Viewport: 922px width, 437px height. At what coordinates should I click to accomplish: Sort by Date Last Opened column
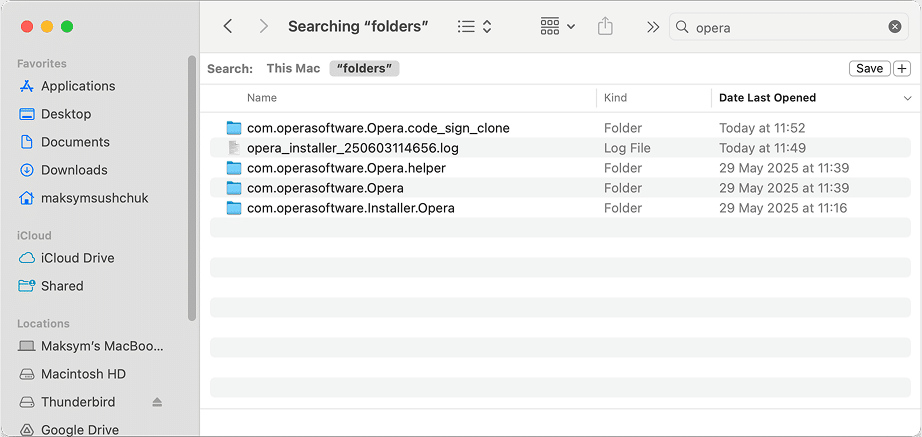coord(767,98)
